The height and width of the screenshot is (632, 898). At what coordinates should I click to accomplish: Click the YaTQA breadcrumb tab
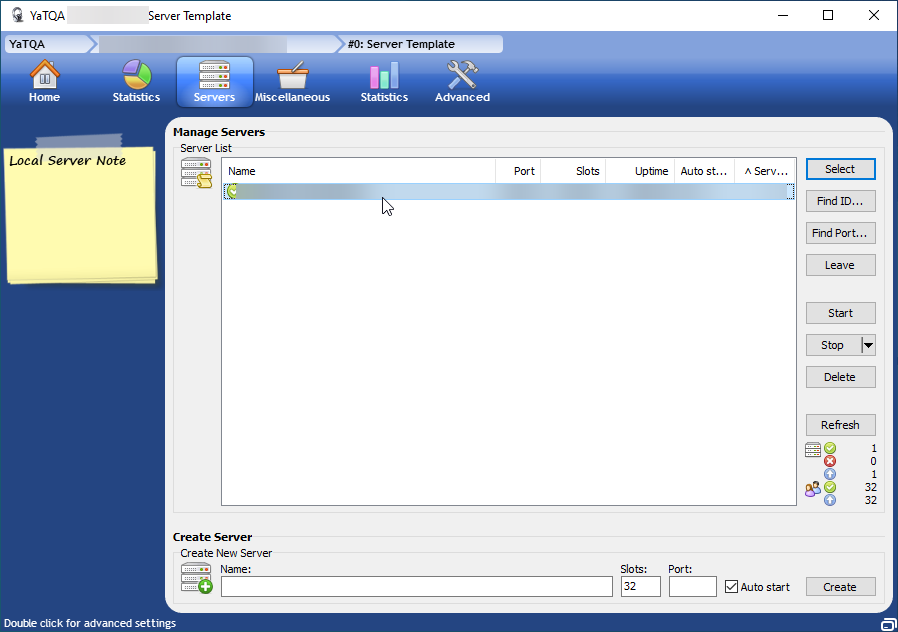(45, 44)
